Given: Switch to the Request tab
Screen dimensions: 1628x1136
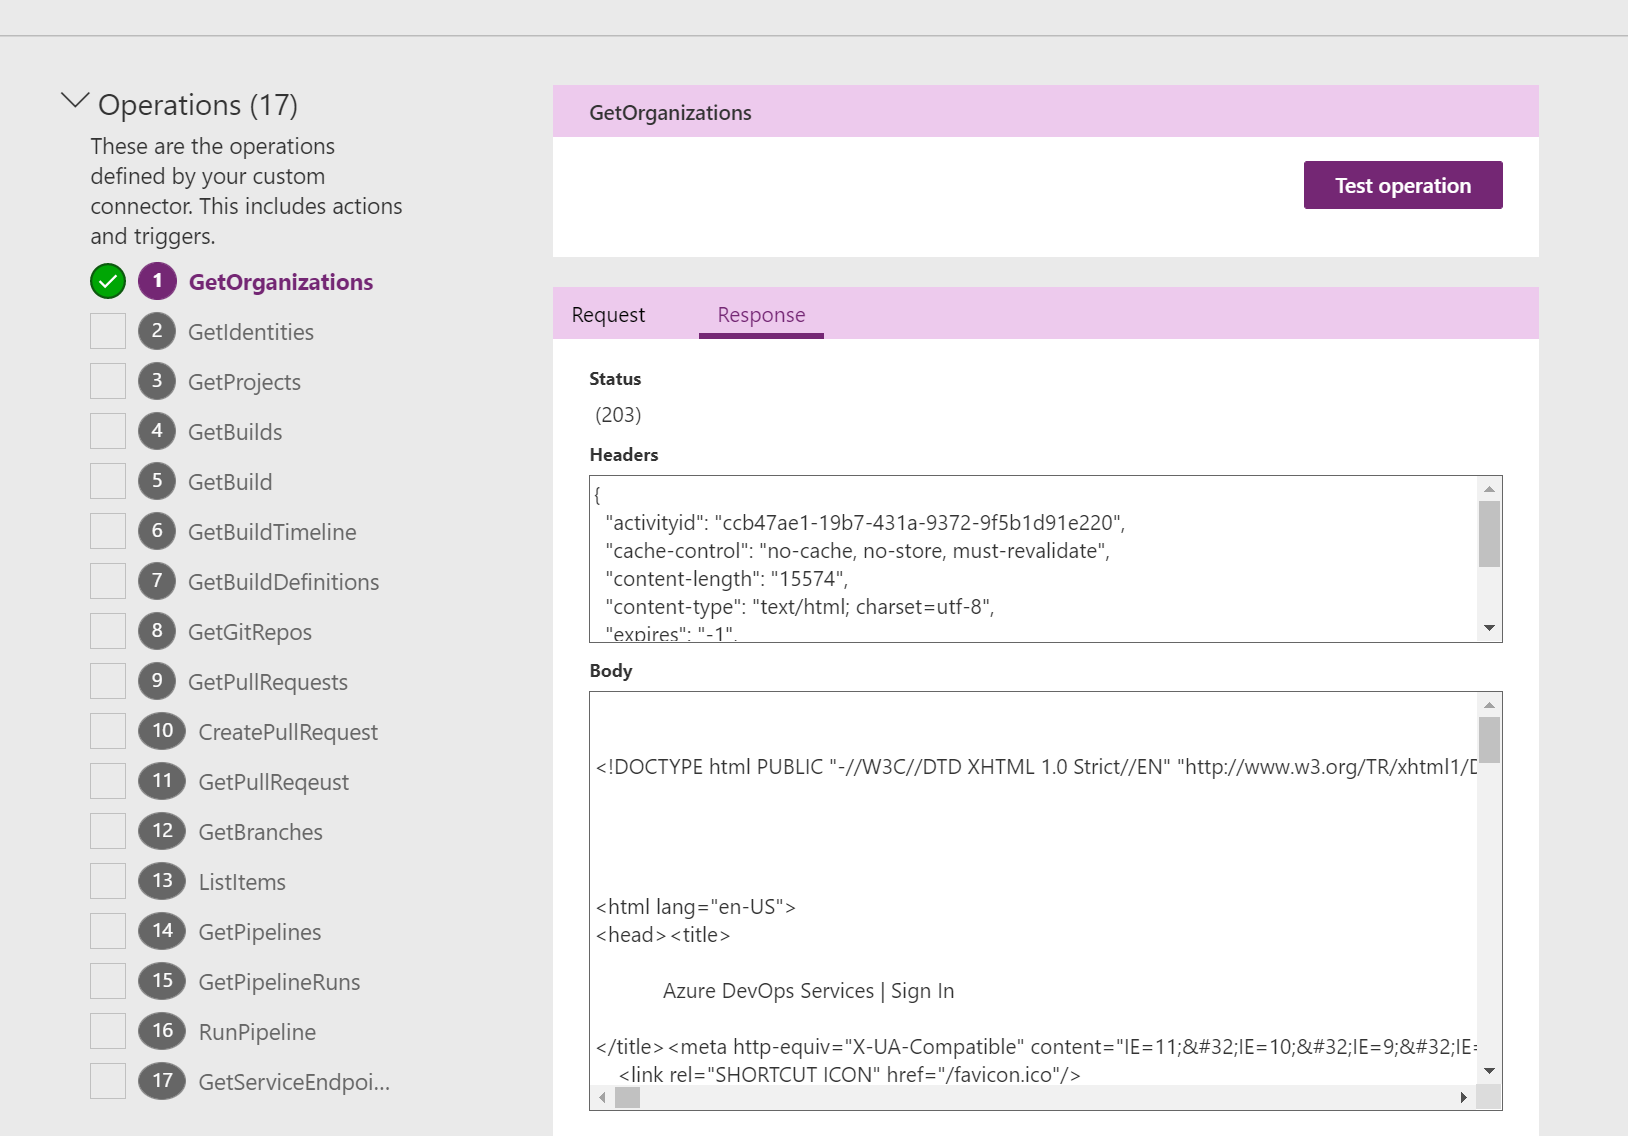Looking at the screenshot, I should (x=607, y=314).
